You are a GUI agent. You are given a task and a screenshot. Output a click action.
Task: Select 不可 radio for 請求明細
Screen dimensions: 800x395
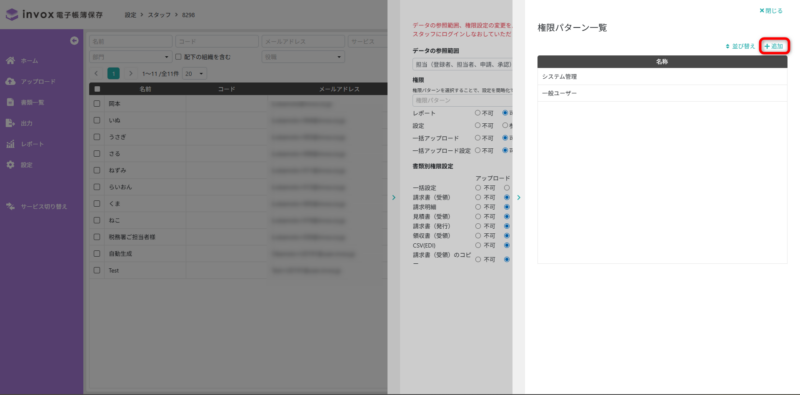pos(478,207)
